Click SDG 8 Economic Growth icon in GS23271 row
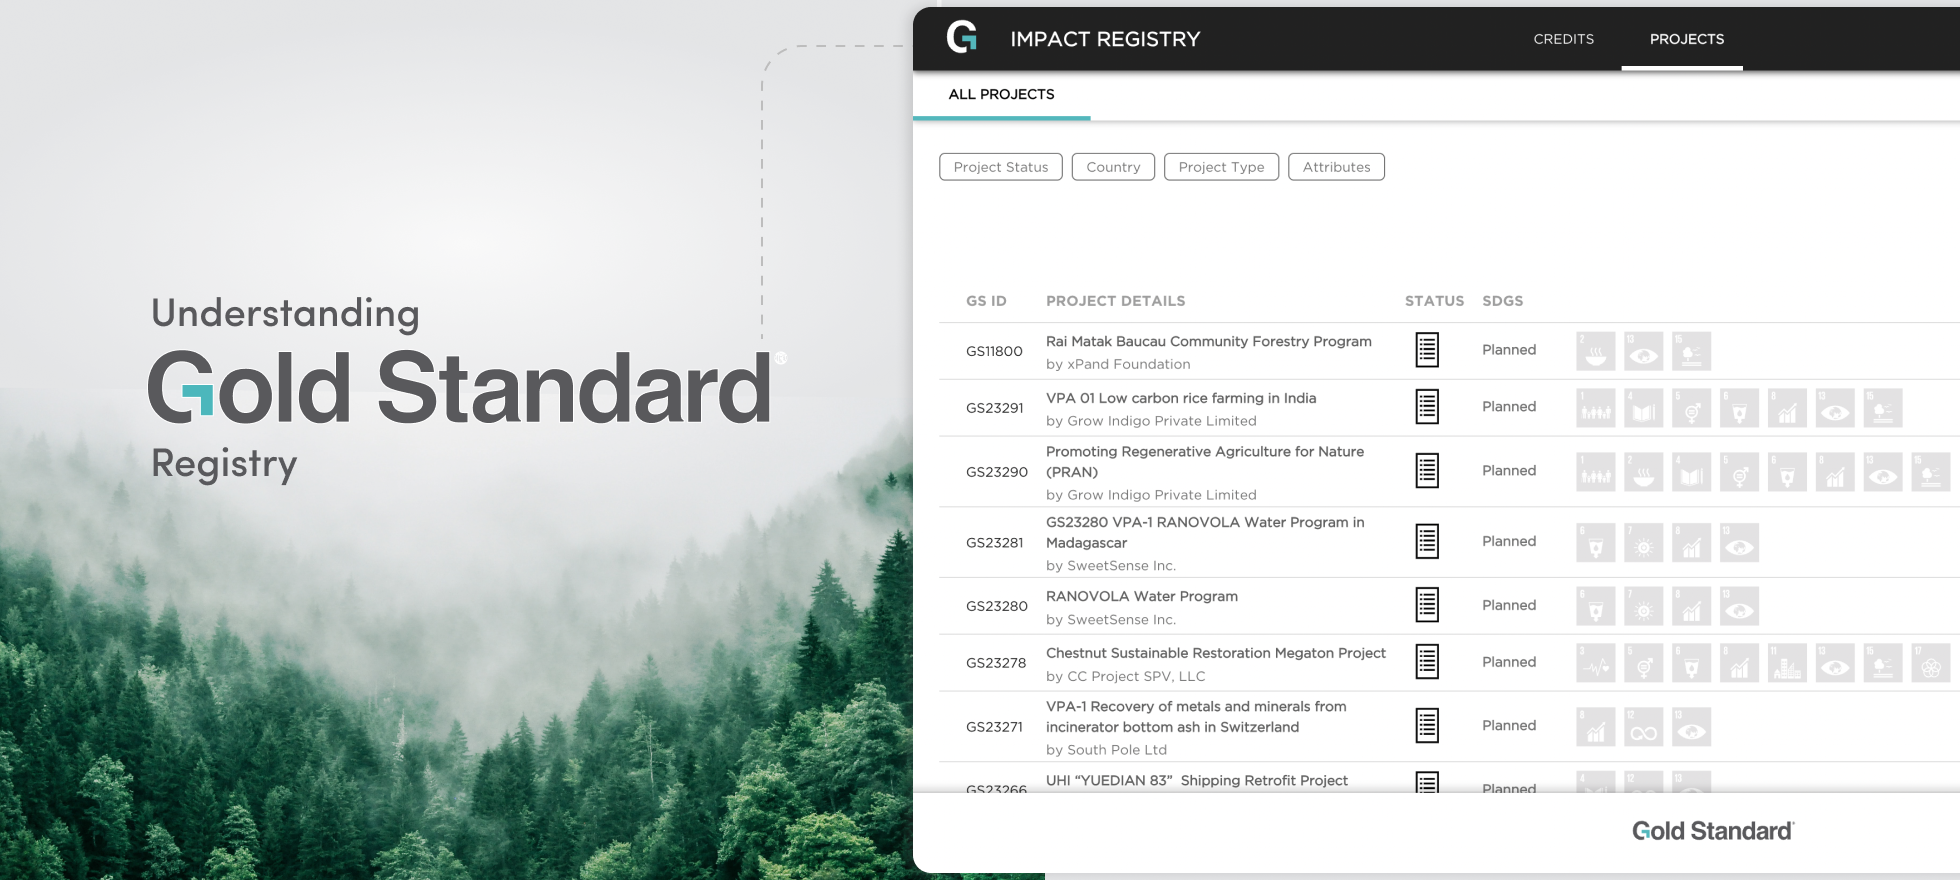This screenshot has height=880, width=1960. (x=1596, y=727)
